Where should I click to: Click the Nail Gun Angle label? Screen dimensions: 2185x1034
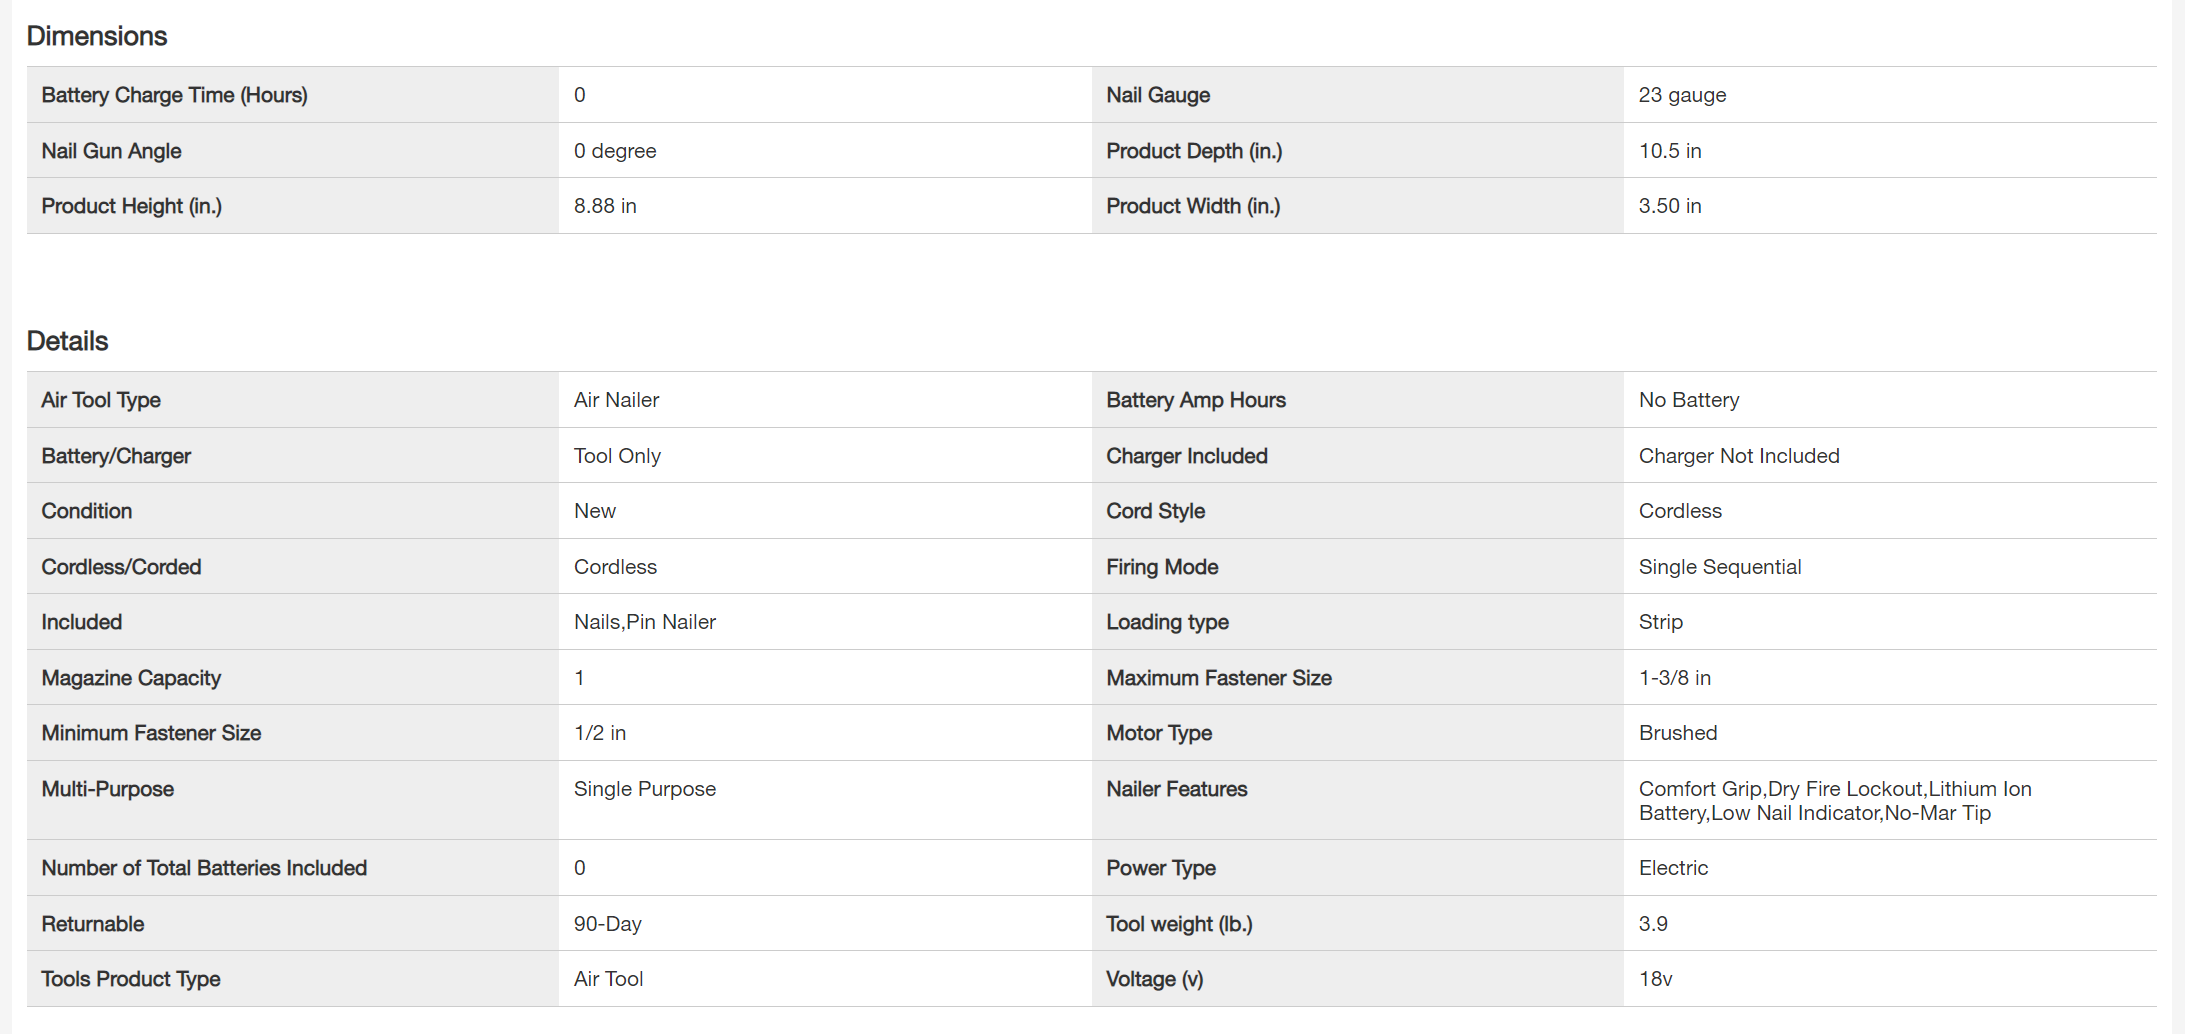[111, 151]
